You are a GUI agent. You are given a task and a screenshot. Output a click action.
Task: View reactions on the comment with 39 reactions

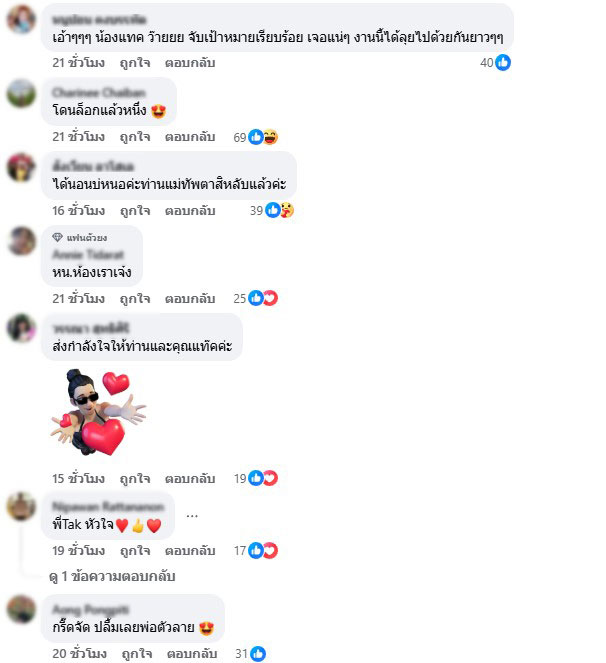pyautogui.click(x=280, y=210)
